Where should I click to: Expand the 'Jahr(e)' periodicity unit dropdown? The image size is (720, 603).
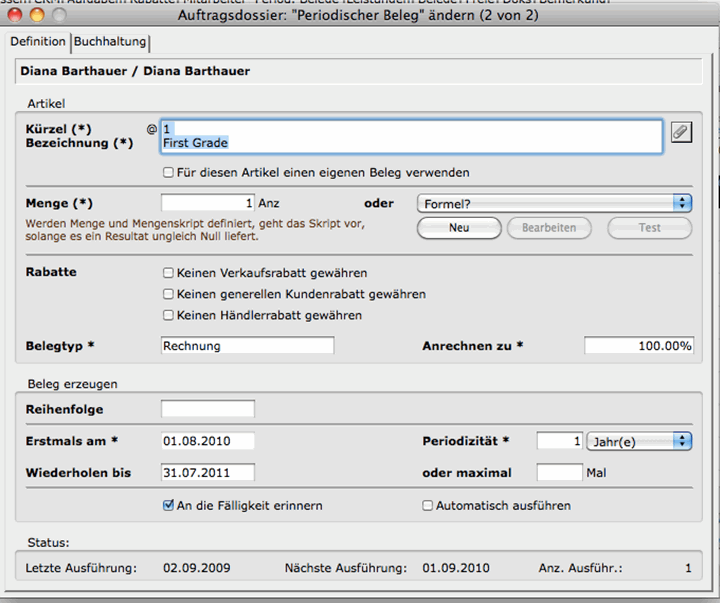pyautogui.click(x=638, y=441)
